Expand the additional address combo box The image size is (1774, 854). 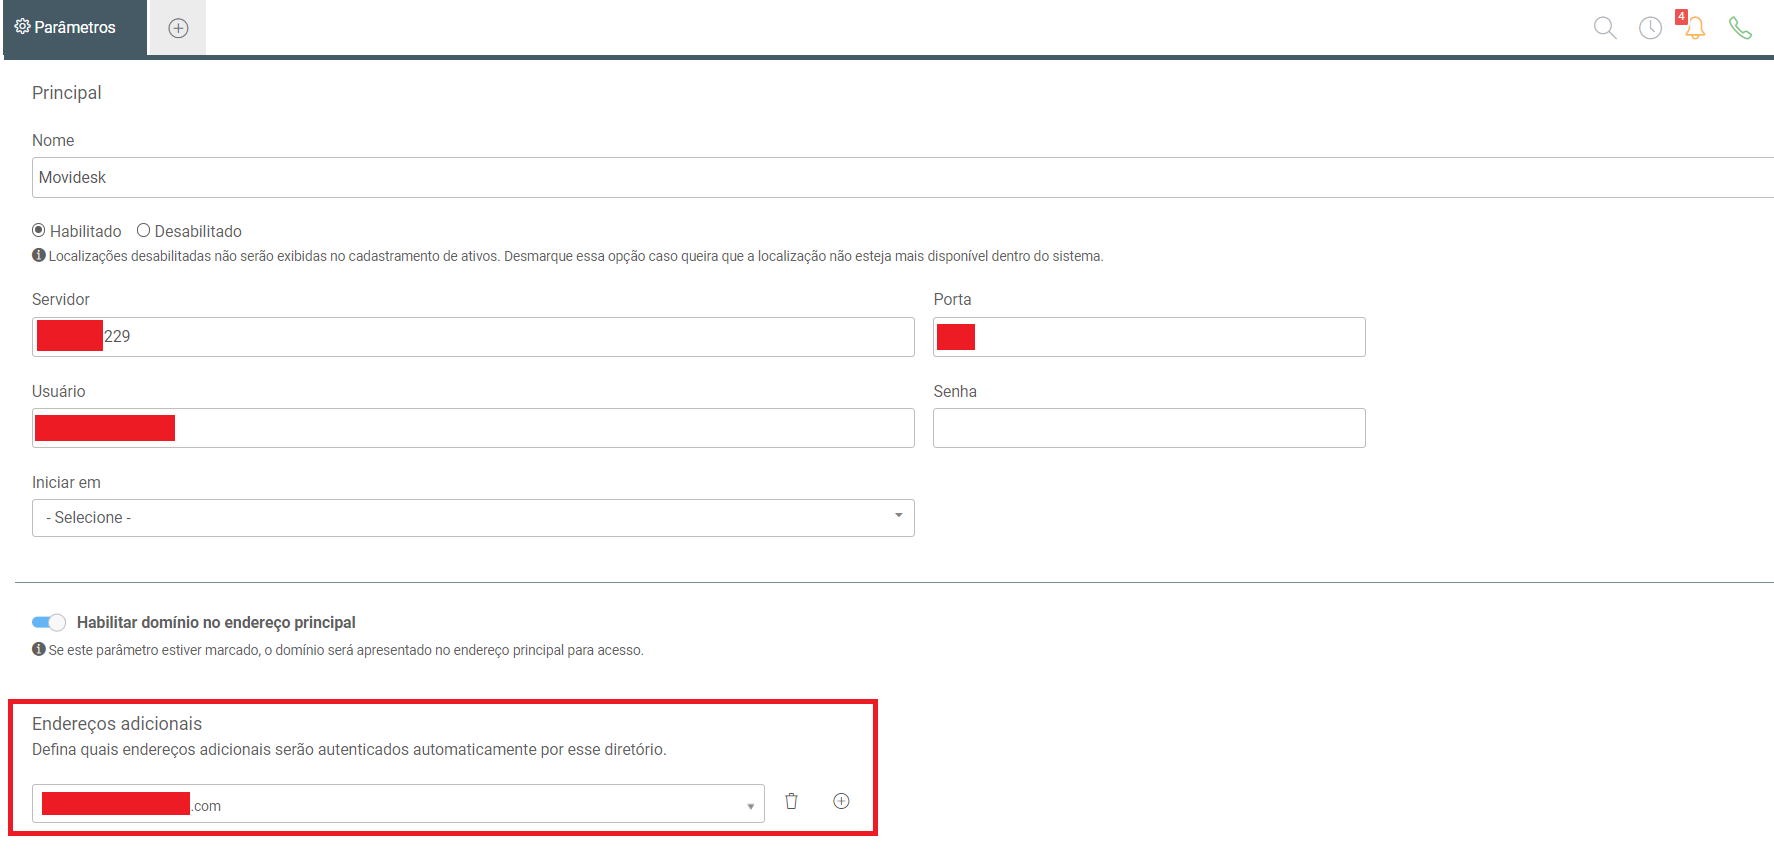398,804
